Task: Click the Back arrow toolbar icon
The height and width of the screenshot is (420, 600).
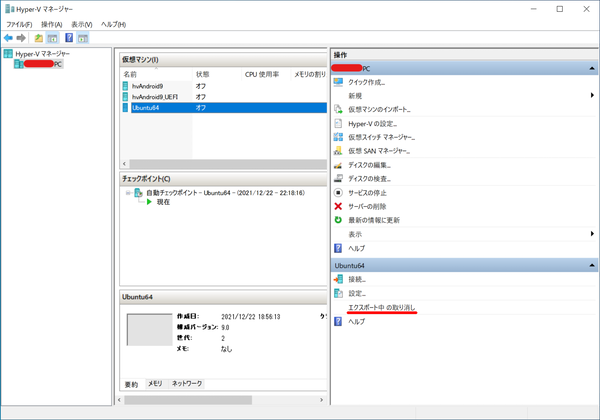Action: click(x=8, y=38)
